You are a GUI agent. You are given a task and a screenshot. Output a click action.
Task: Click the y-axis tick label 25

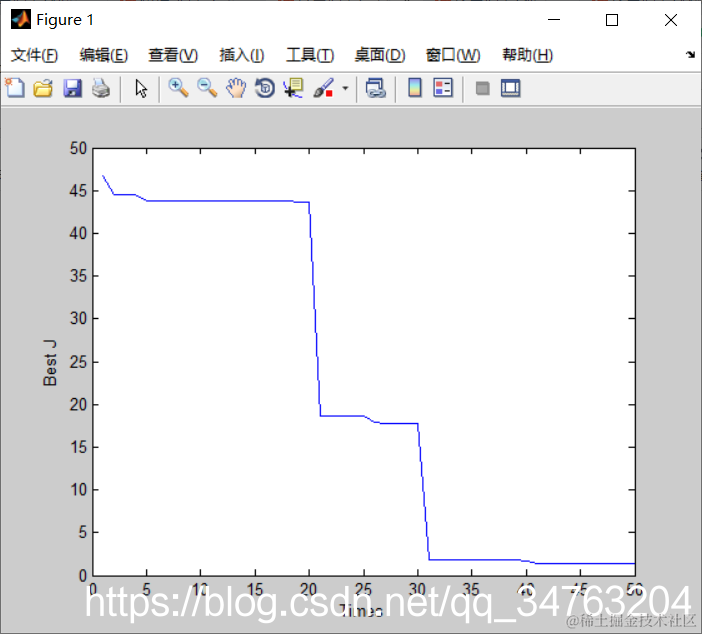[x=78, y=362]
